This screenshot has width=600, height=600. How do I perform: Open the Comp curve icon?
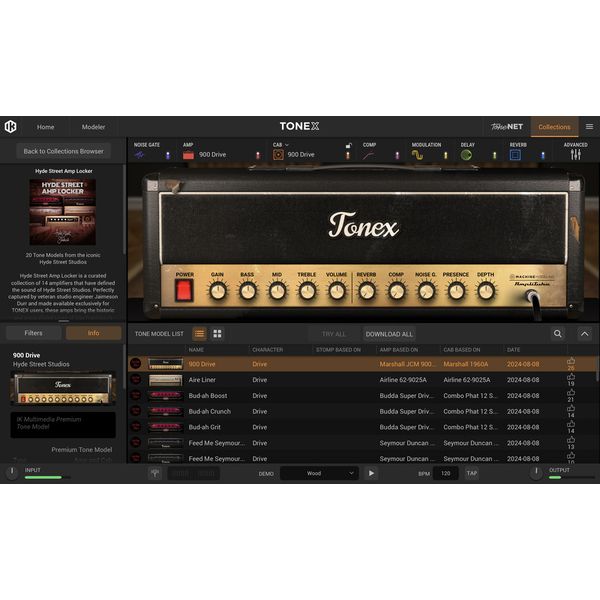coord(368,155)
